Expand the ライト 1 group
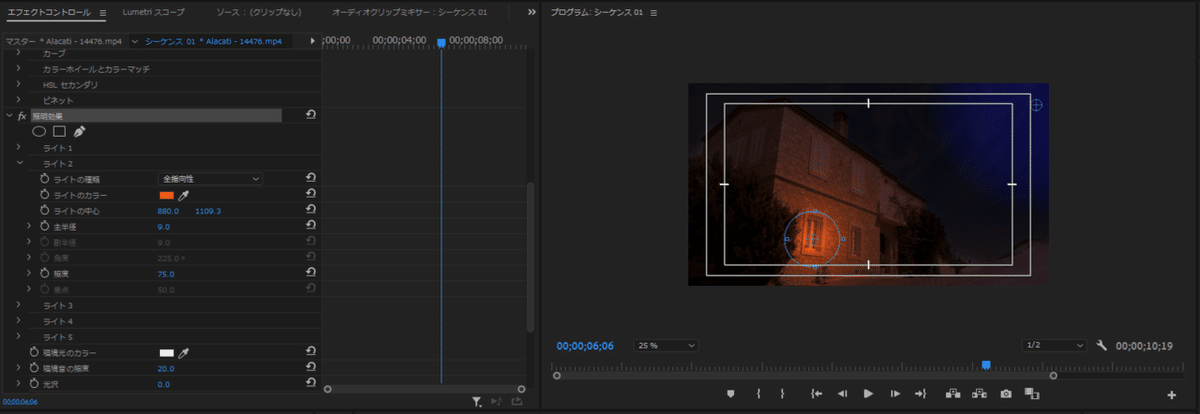Screen dimensions: 1200x414 pyautogui.click(x=18, y=148)
